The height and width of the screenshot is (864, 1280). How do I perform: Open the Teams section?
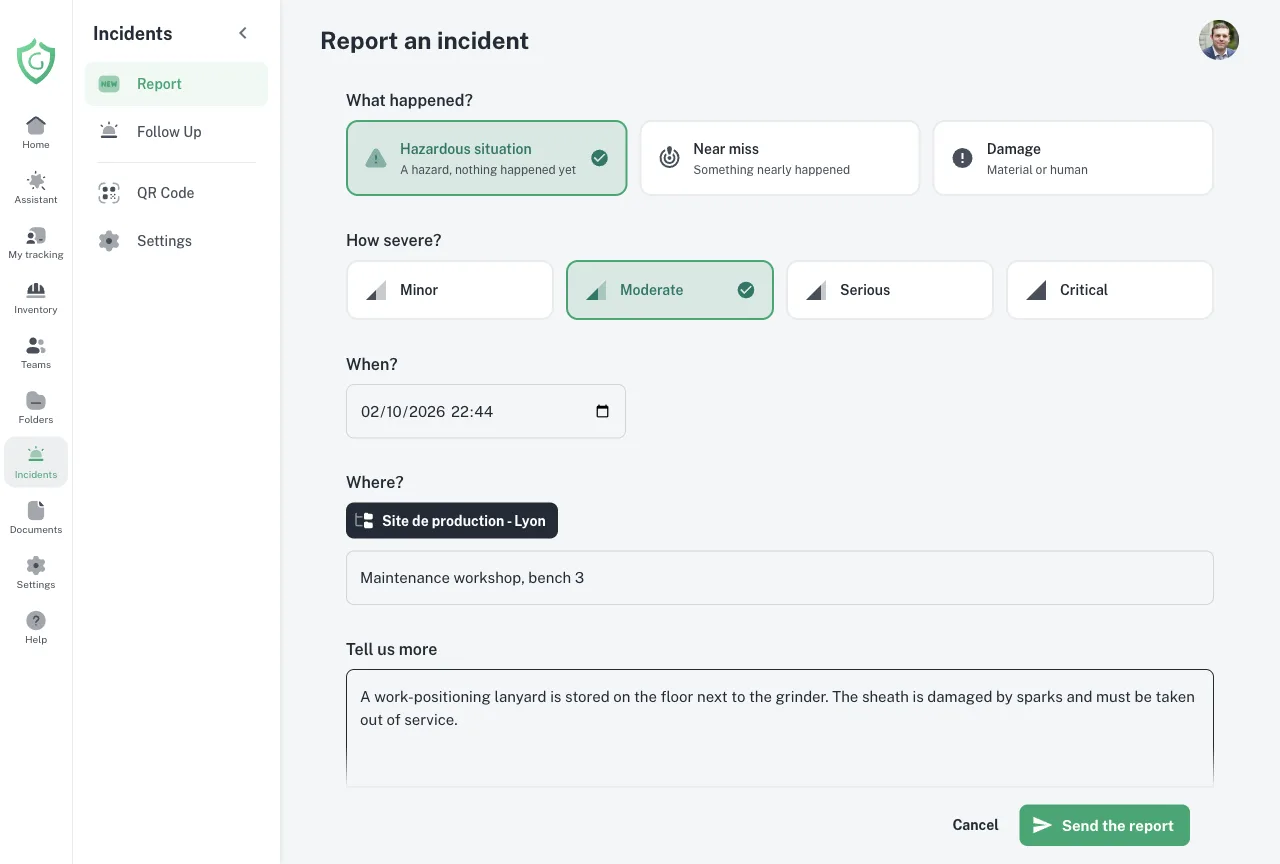[36, 352]
